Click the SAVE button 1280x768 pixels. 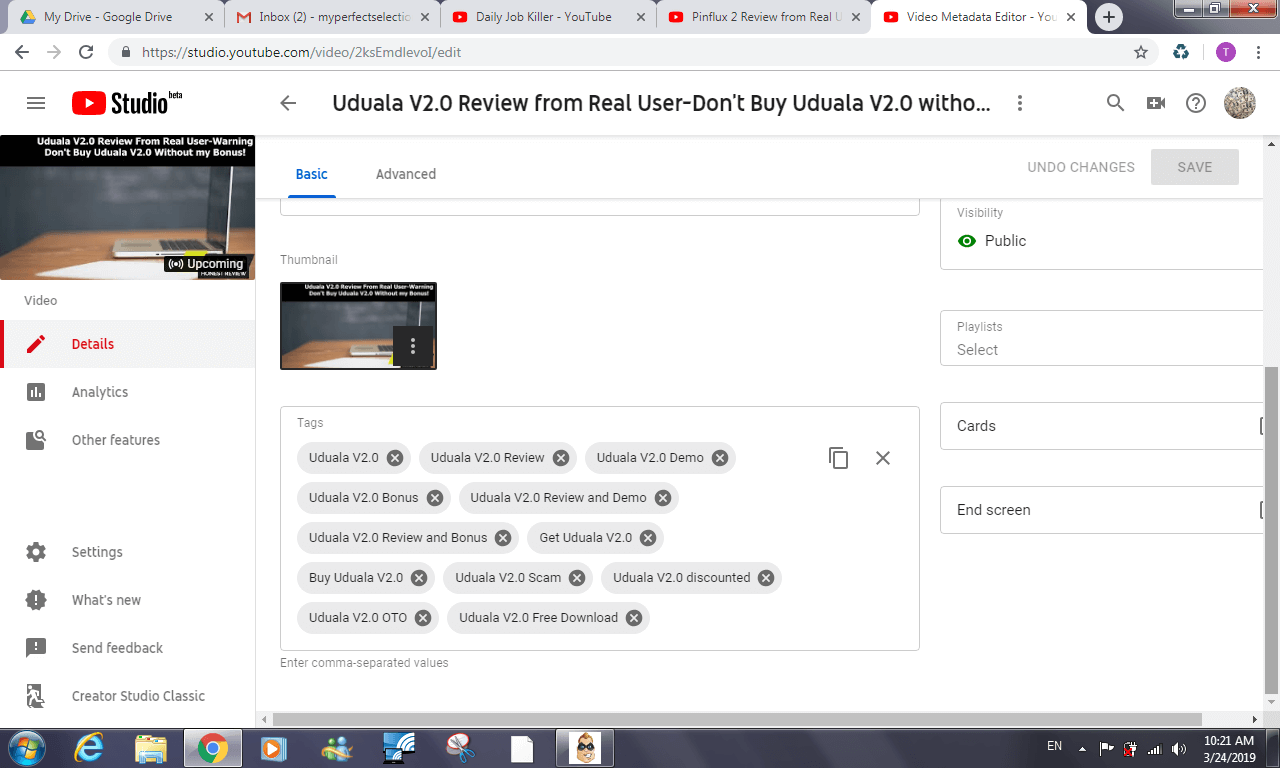click(1195, 167)
